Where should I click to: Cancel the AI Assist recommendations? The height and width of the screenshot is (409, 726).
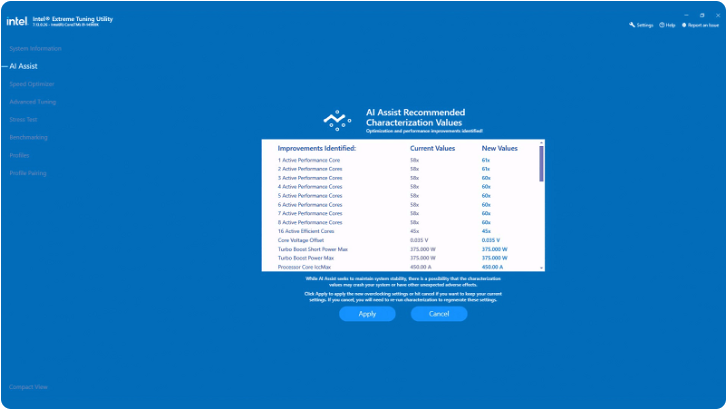point(439,314)
